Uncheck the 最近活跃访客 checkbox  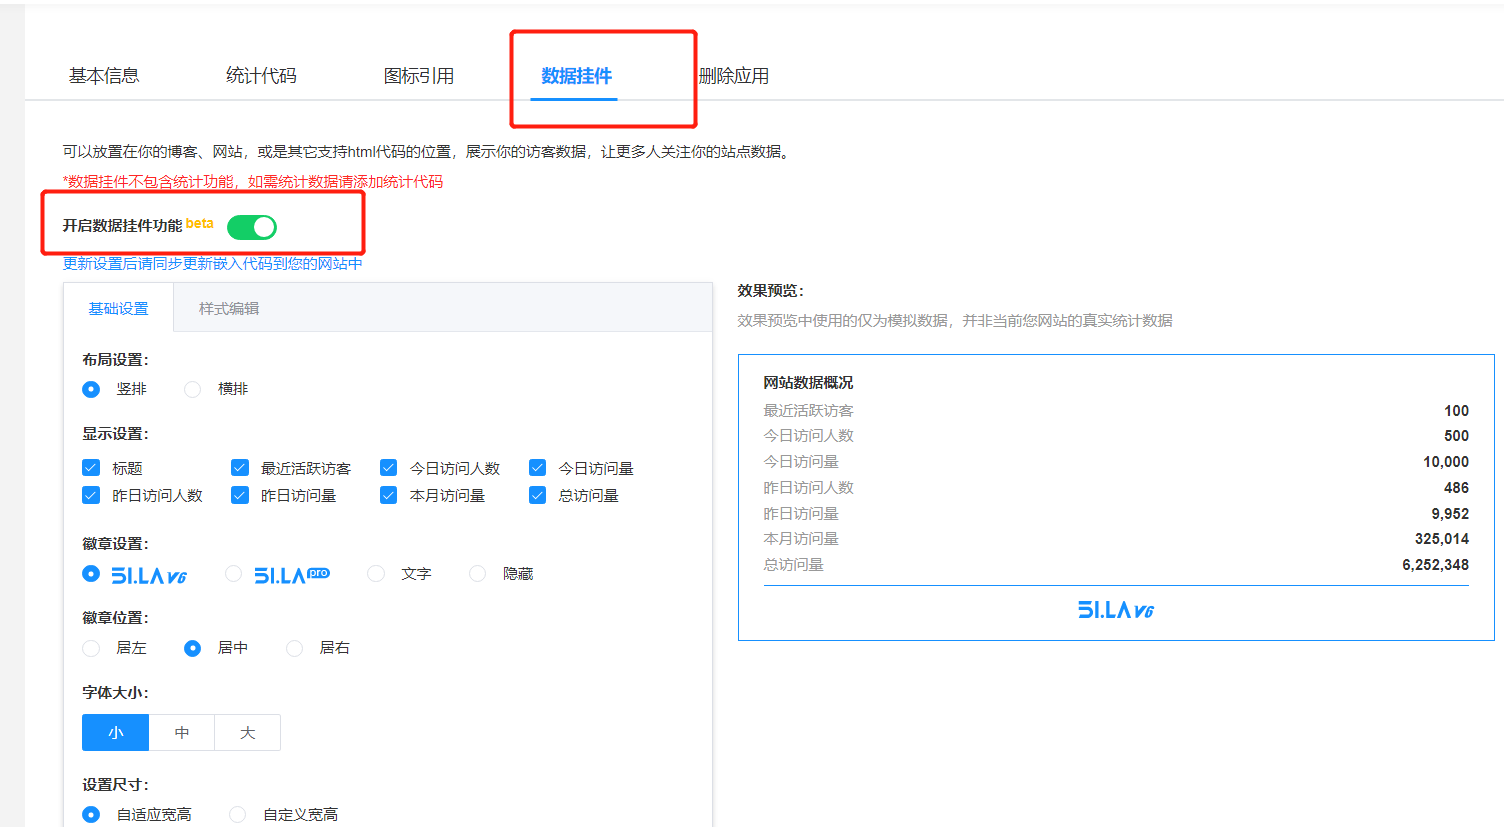tap(240, 468)
